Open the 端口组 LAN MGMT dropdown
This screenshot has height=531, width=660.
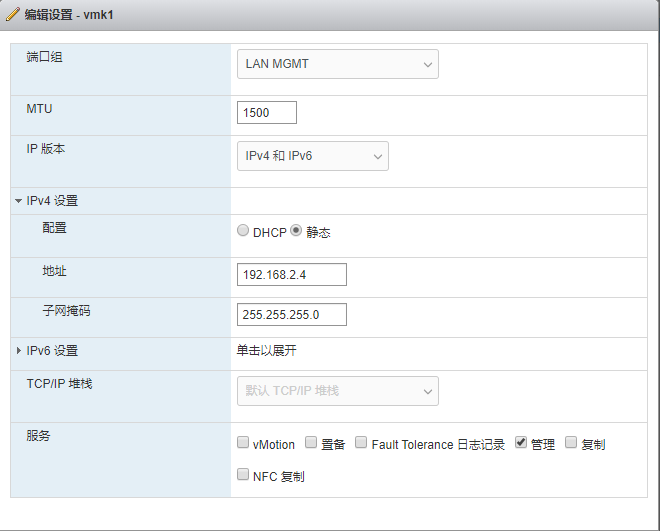[338, 65]
